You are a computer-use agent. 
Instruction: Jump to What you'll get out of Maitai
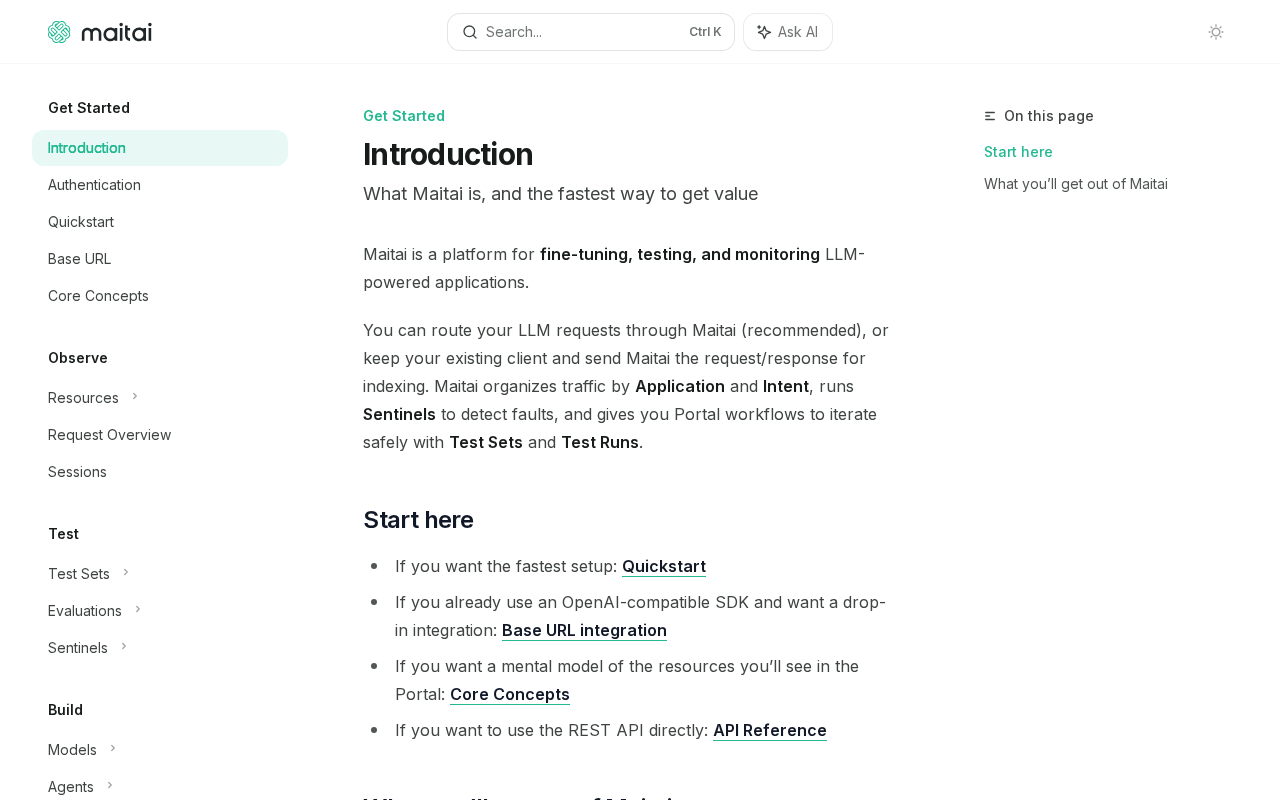click(1076, 184)
